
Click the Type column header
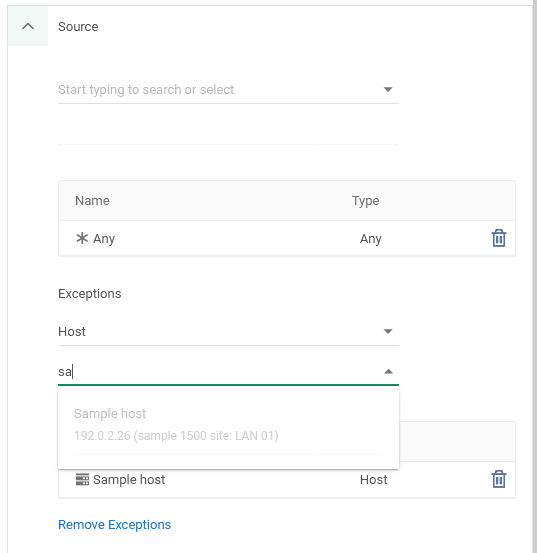click(x=365, y=200)
